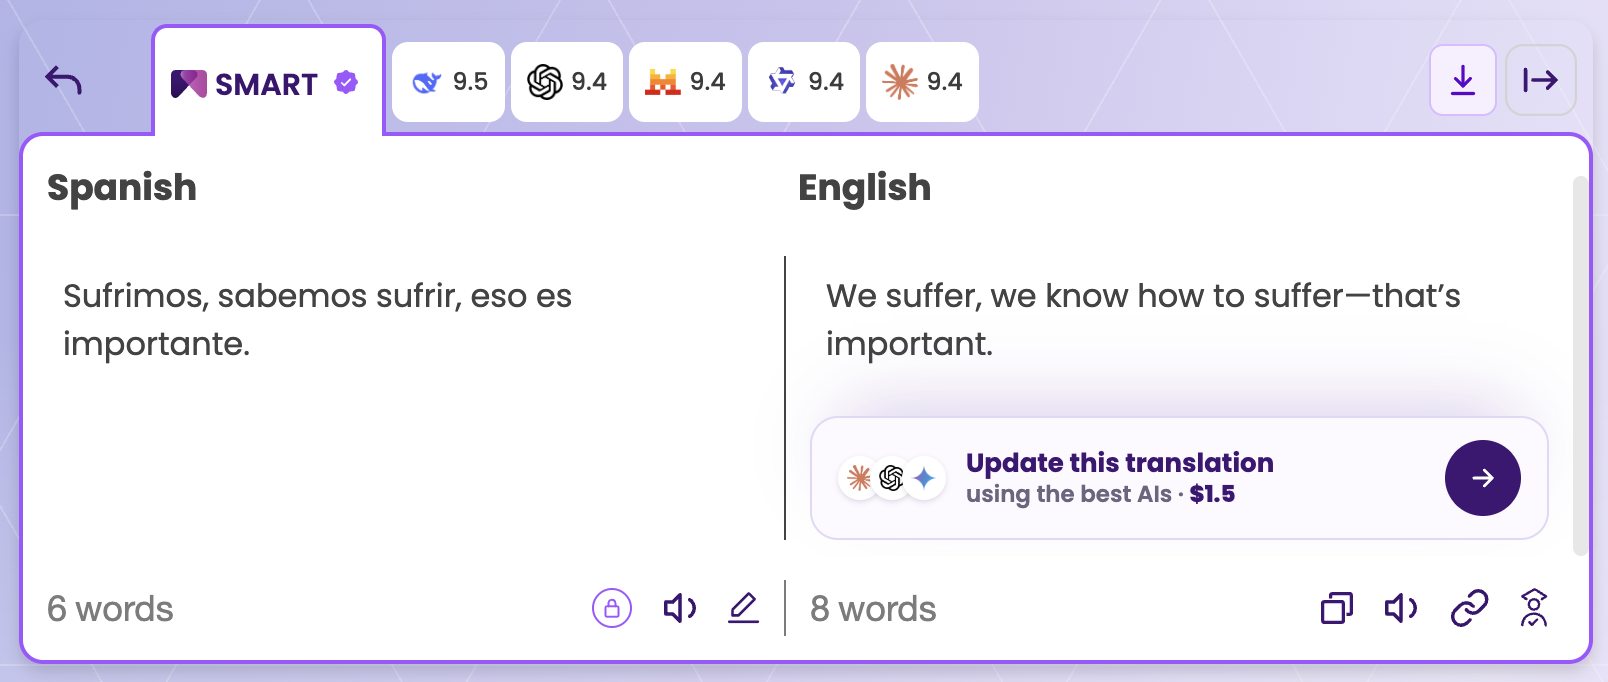Image resolution: width=1608 pixels, height=682 pixels.
Task: Click the back arrow icon
Action: (64, 80)
